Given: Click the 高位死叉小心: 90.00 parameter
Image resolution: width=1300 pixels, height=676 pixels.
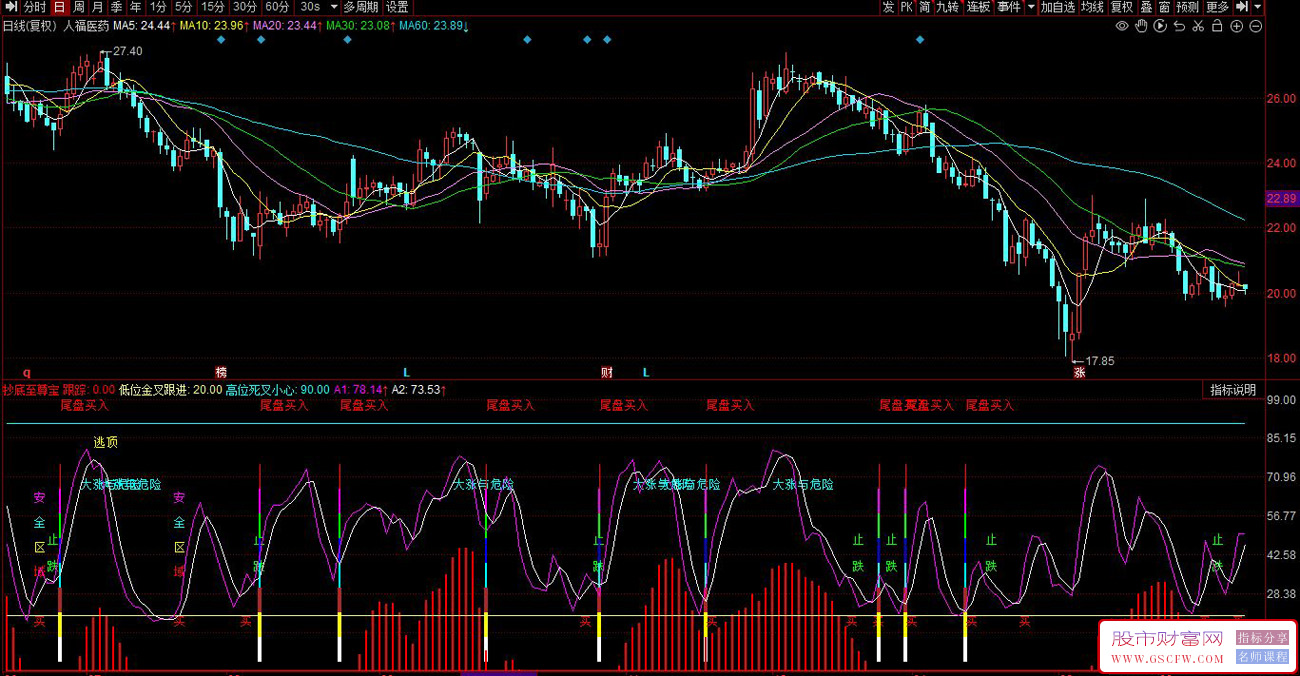Looking at the screenshot, I should coord(278,390).
